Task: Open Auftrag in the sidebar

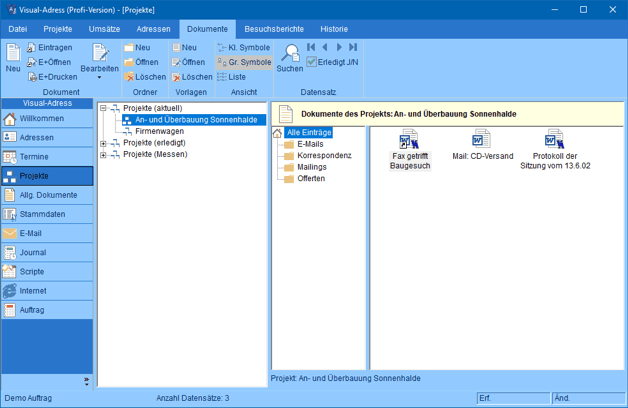Action: point(47,310)
